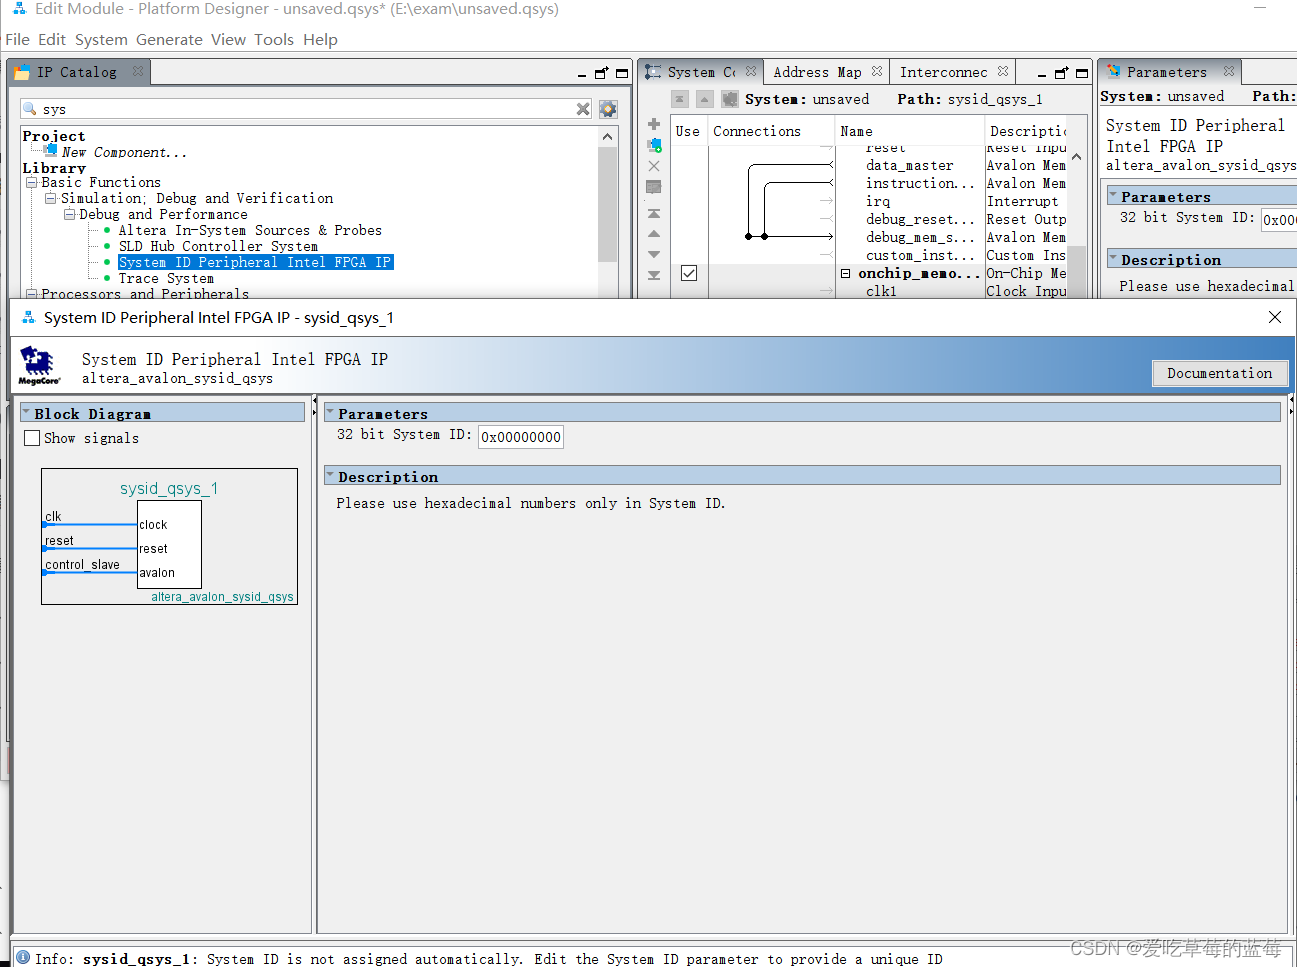
Task: Select System ID Peripheral Intel FPGA IP
Action: tap(255, 262)
